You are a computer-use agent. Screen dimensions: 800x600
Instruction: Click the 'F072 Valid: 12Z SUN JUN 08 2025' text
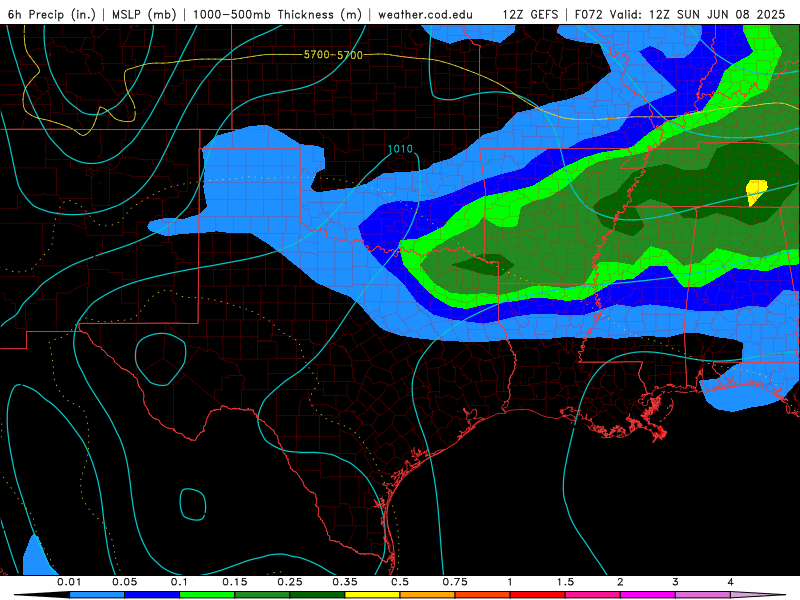[x=680, y=14]
